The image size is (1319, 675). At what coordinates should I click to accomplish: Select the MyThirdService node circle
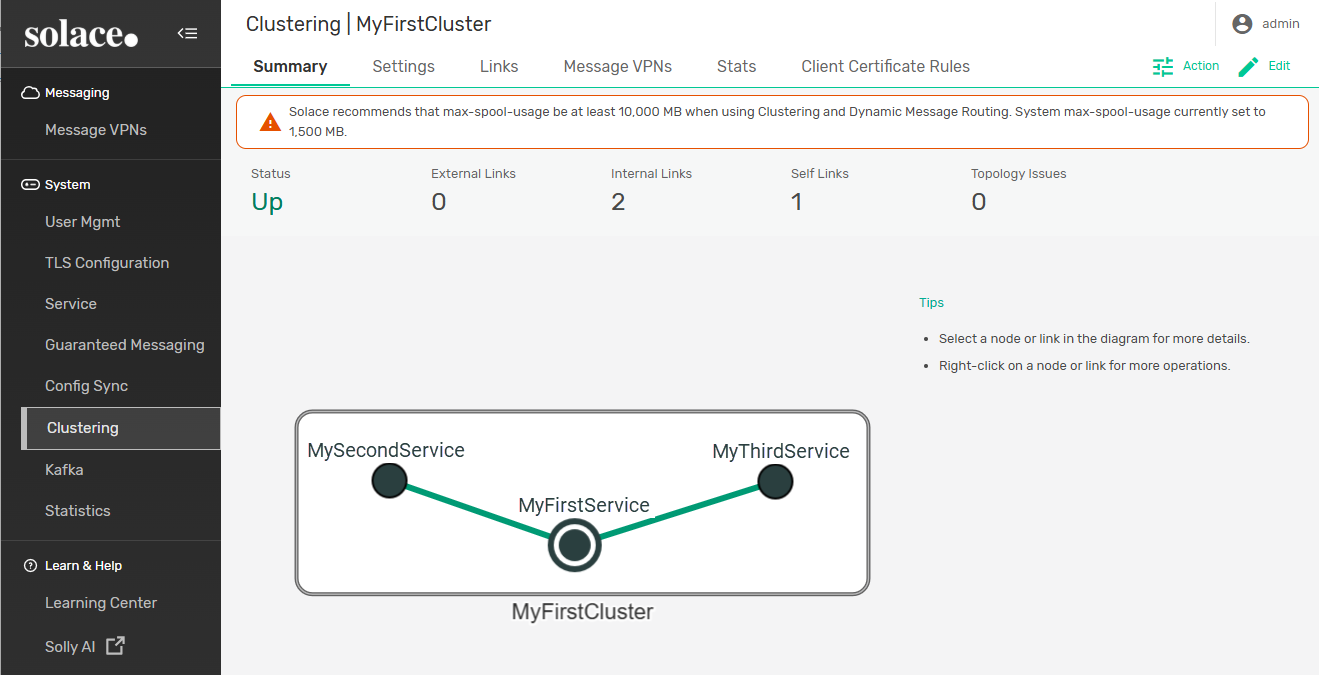[x=775, y=482]
